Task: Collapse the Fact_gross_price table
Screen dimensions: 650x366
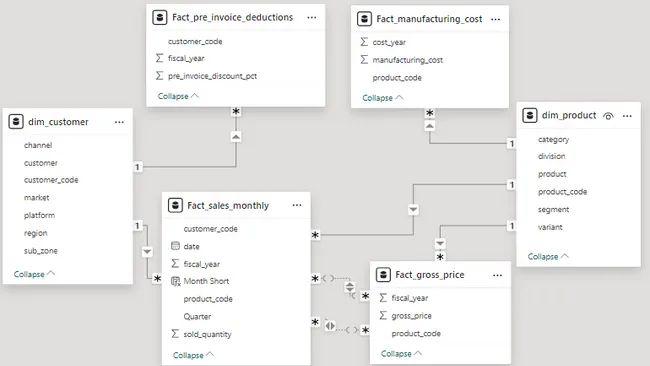Action: pos(401,354)
